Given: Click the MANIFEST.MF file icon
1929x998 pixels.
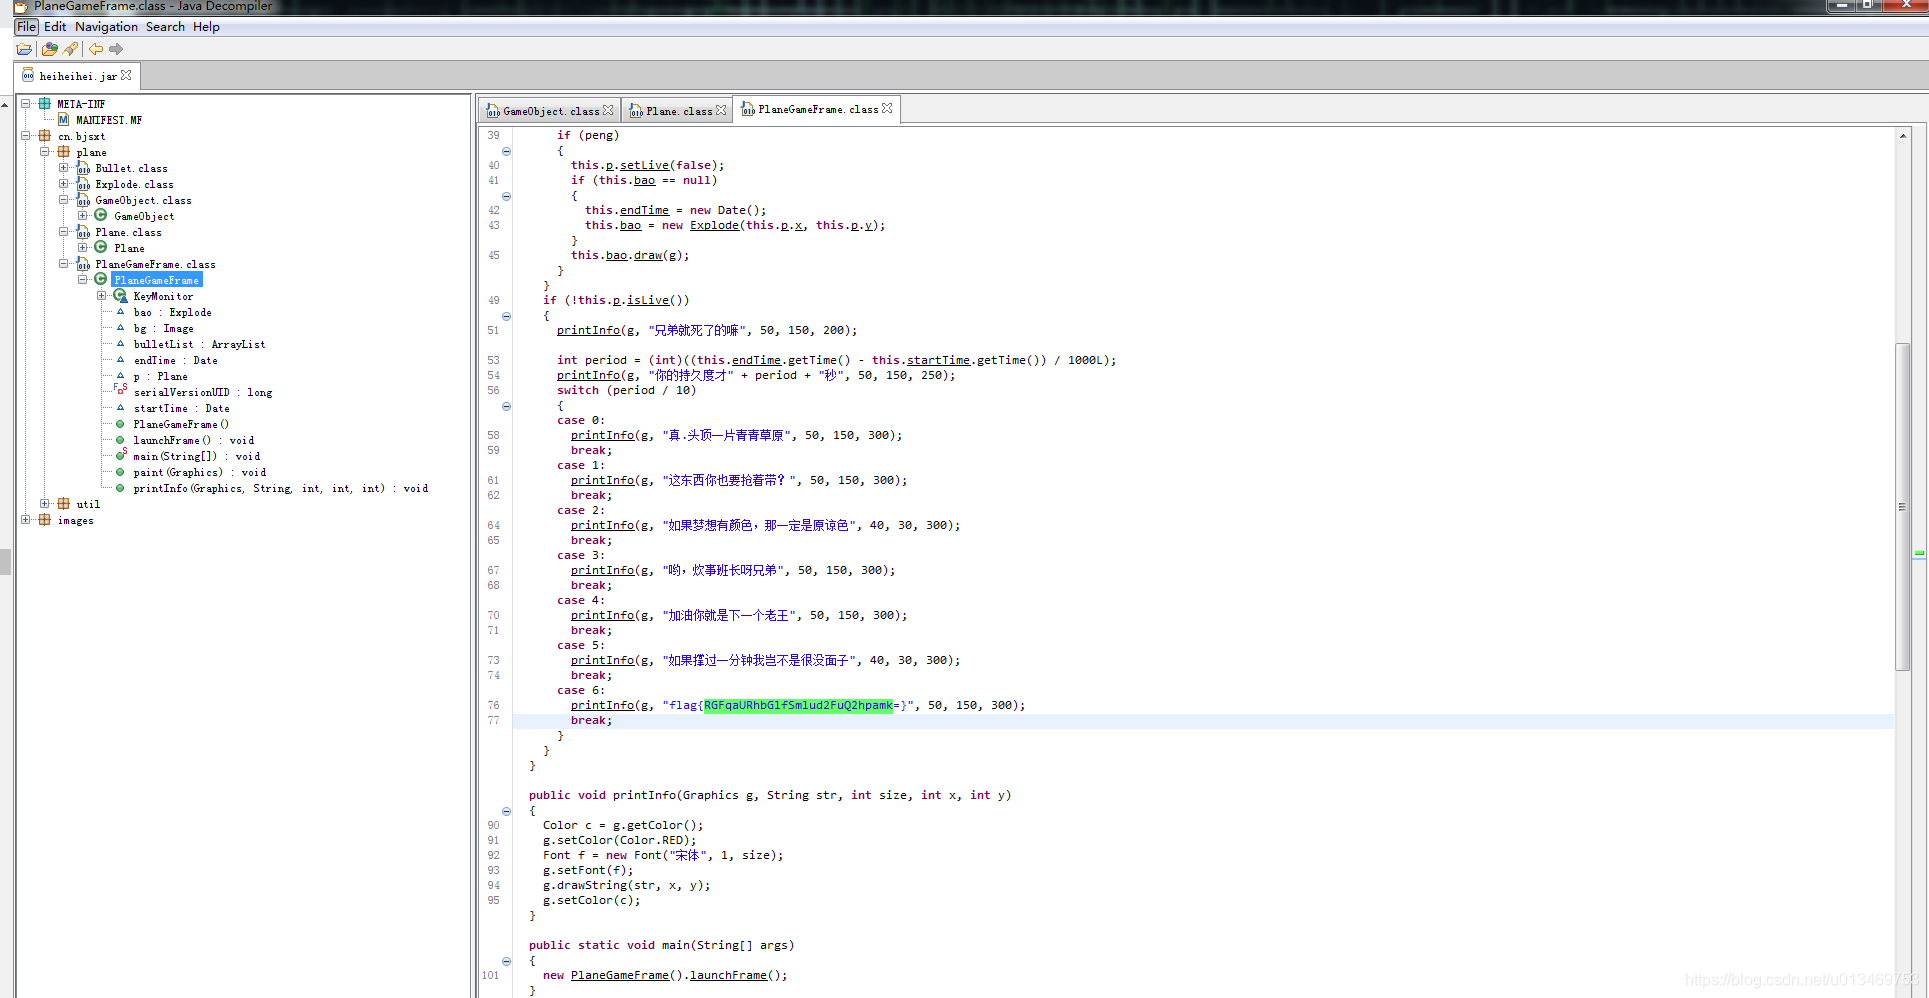Looking at the screenshot, I should point(64,119).
